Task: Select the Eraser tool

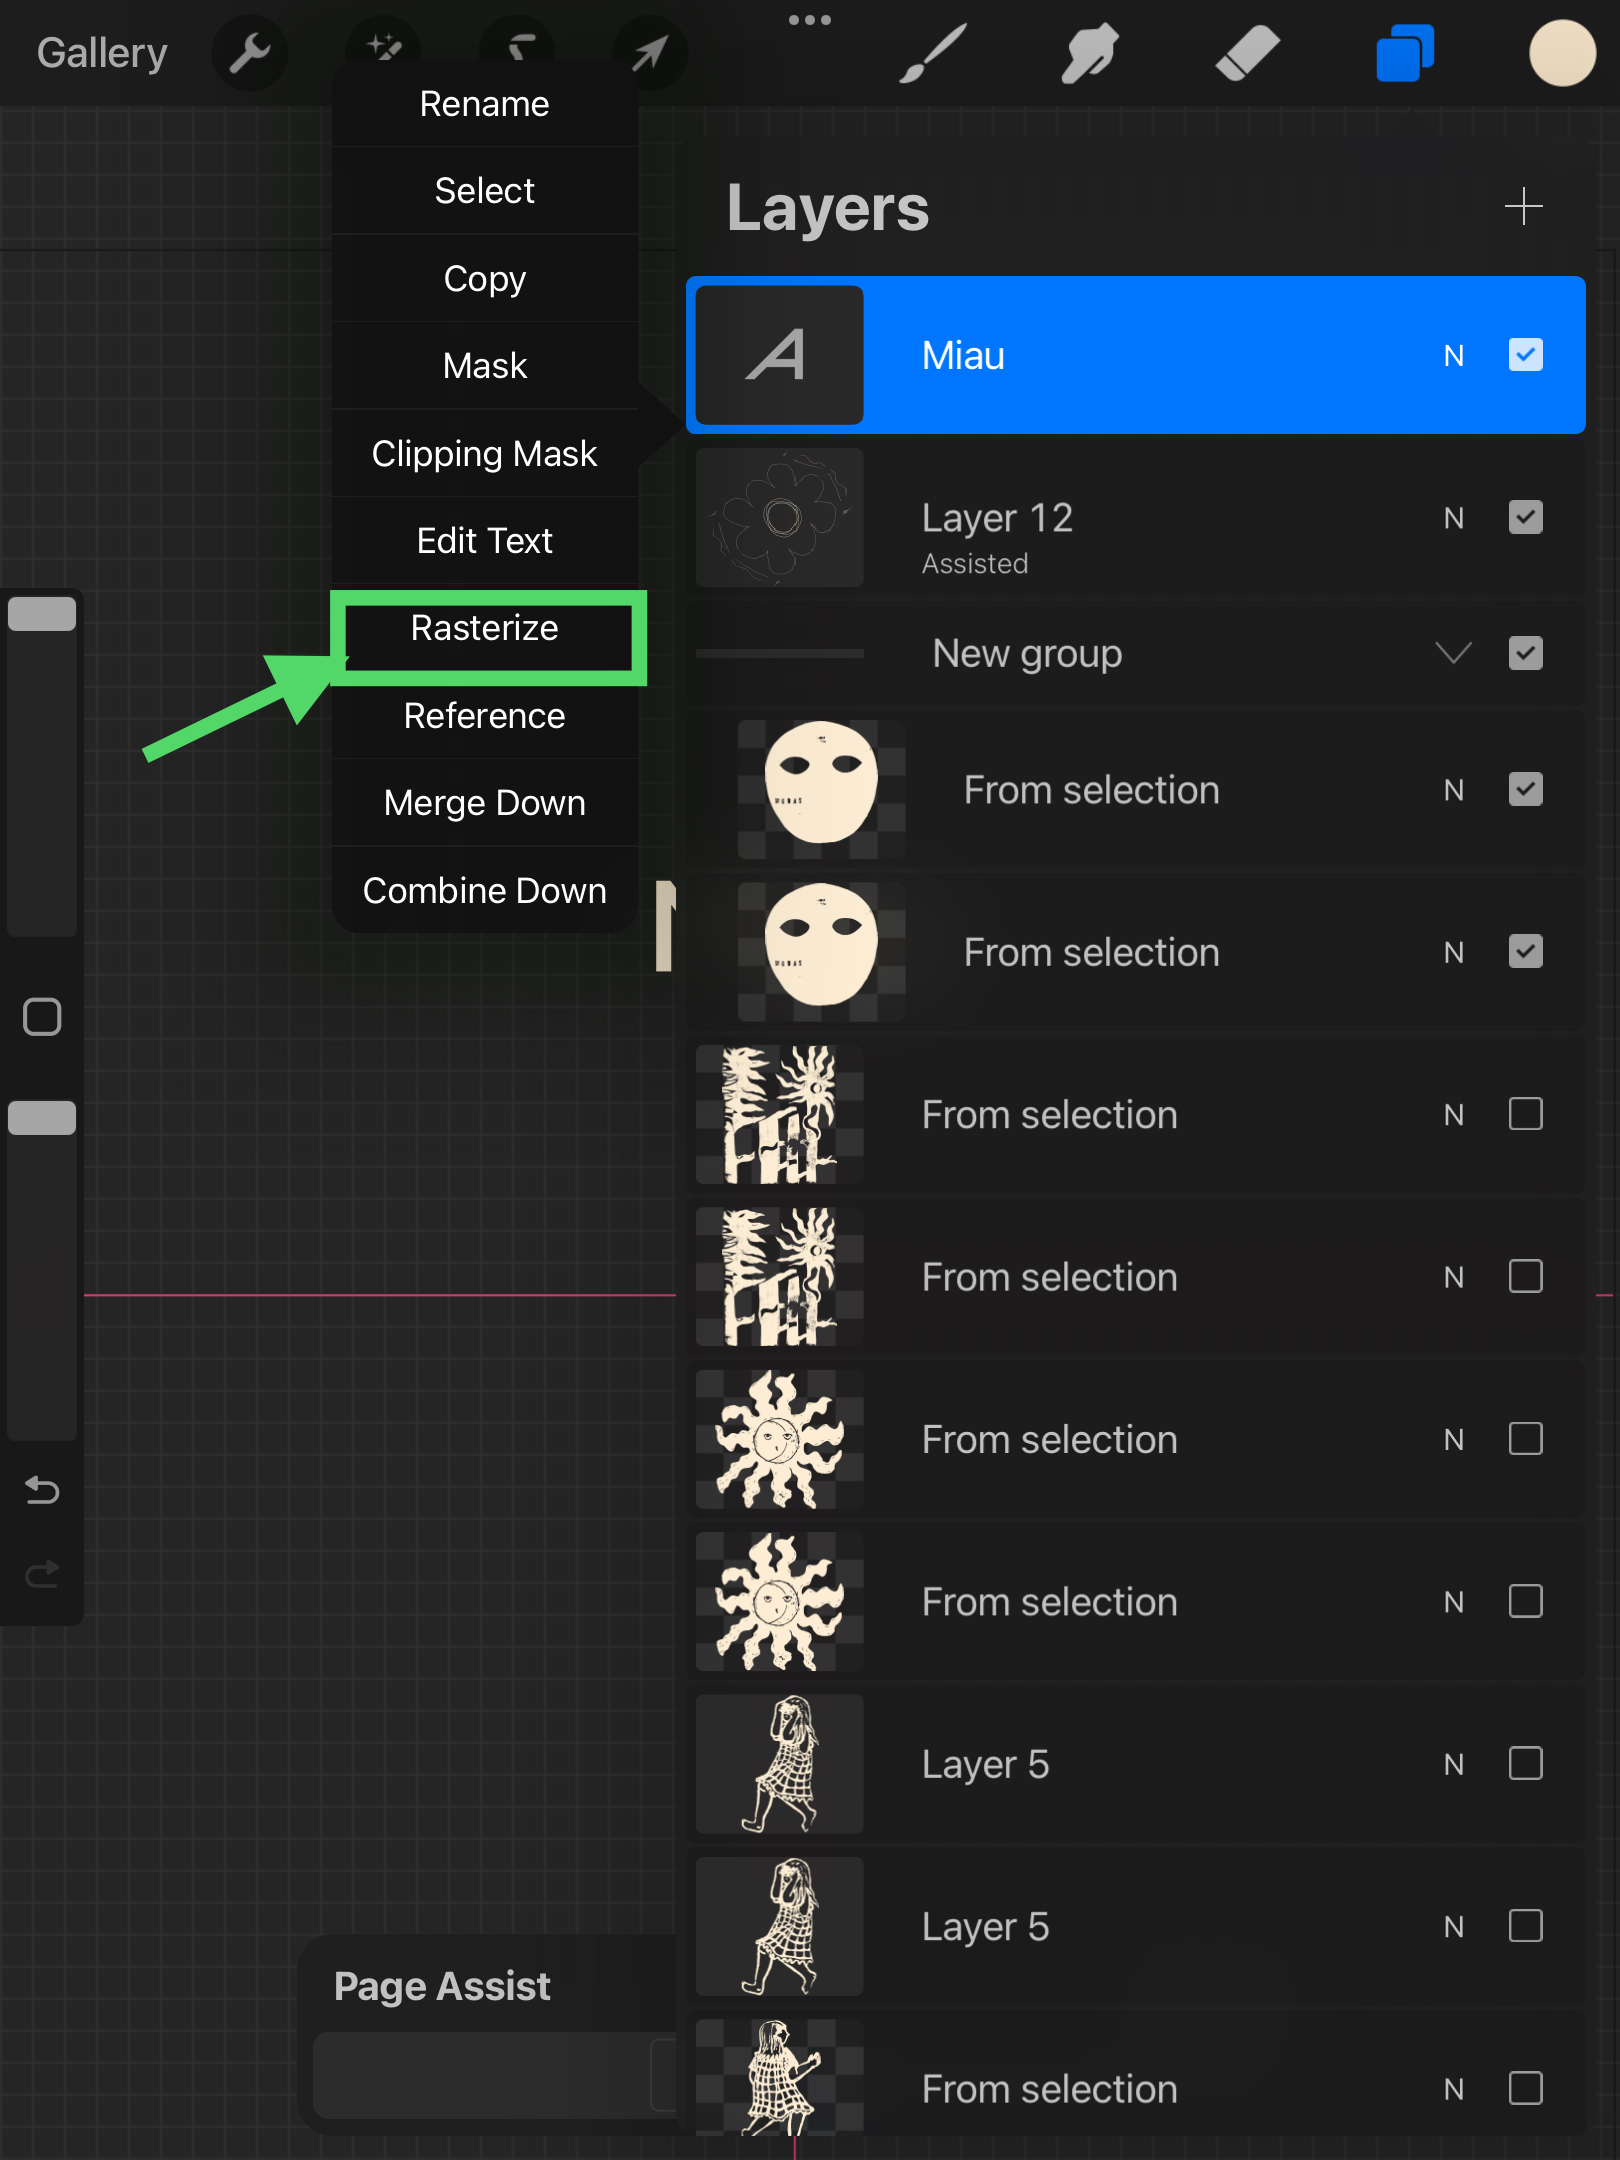Action: tap(1247, 53)
